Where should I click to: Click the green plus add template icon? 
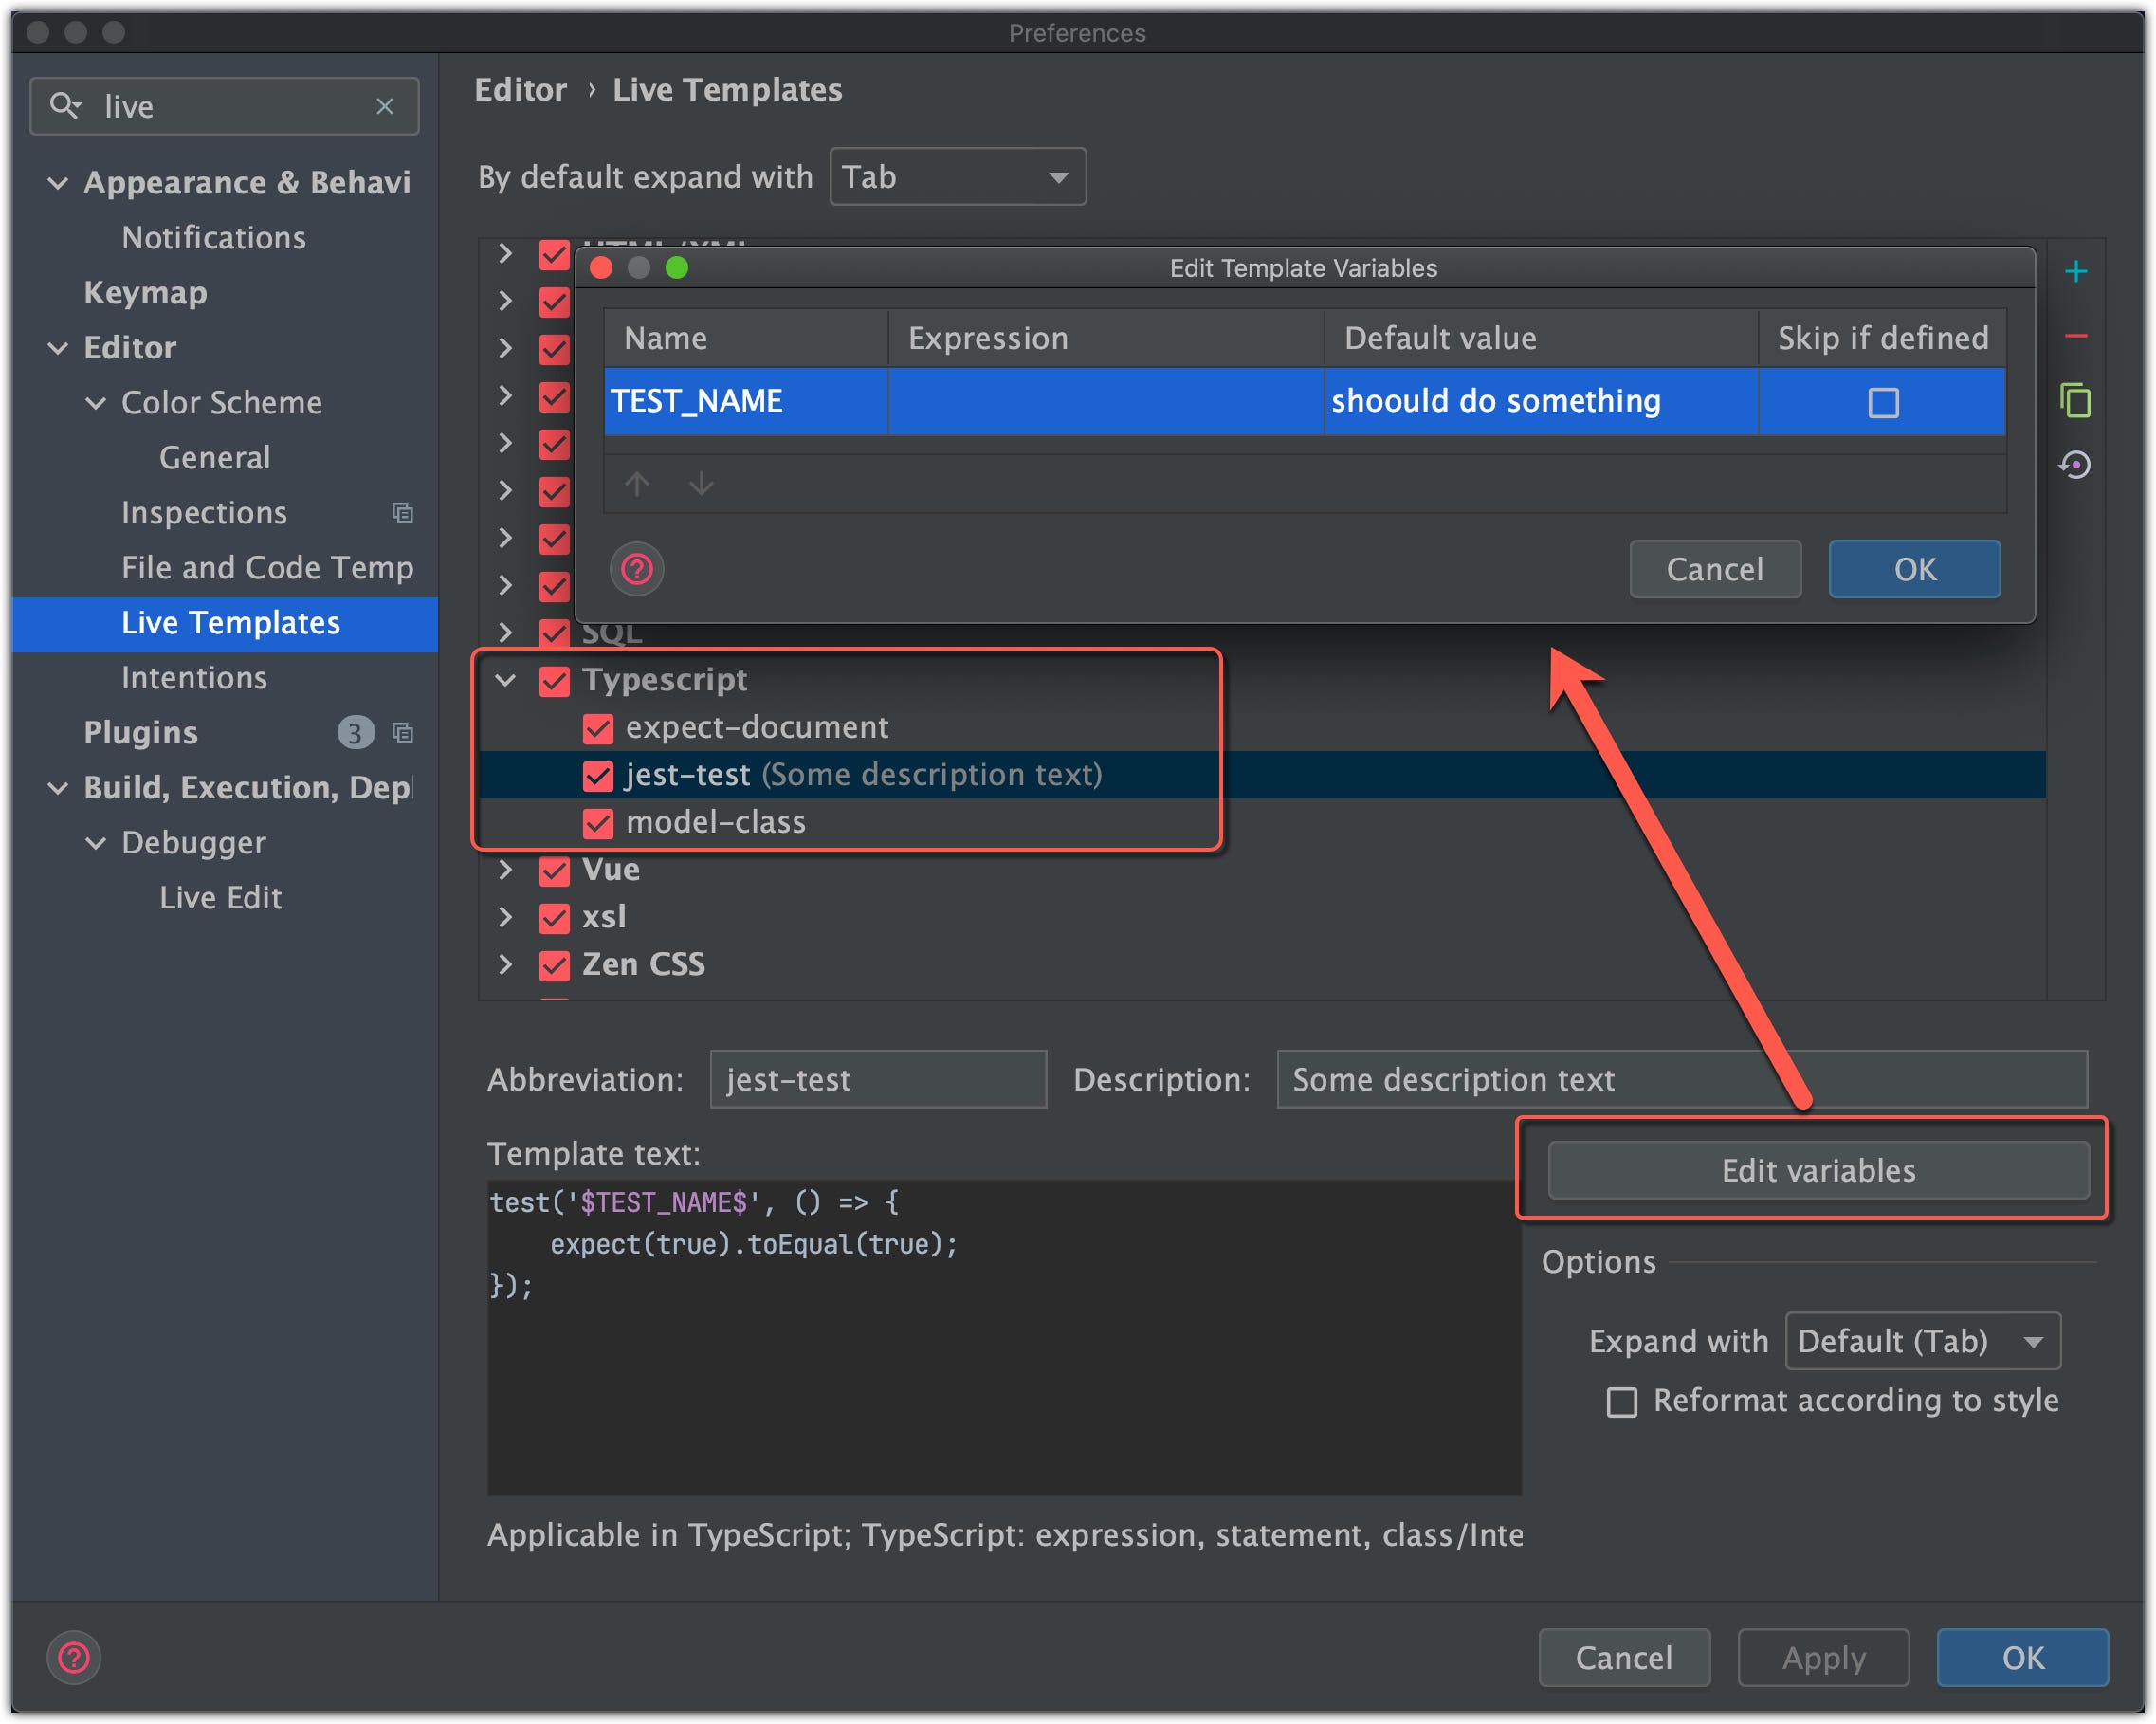pyautogui.click(x=2076, y=271)
